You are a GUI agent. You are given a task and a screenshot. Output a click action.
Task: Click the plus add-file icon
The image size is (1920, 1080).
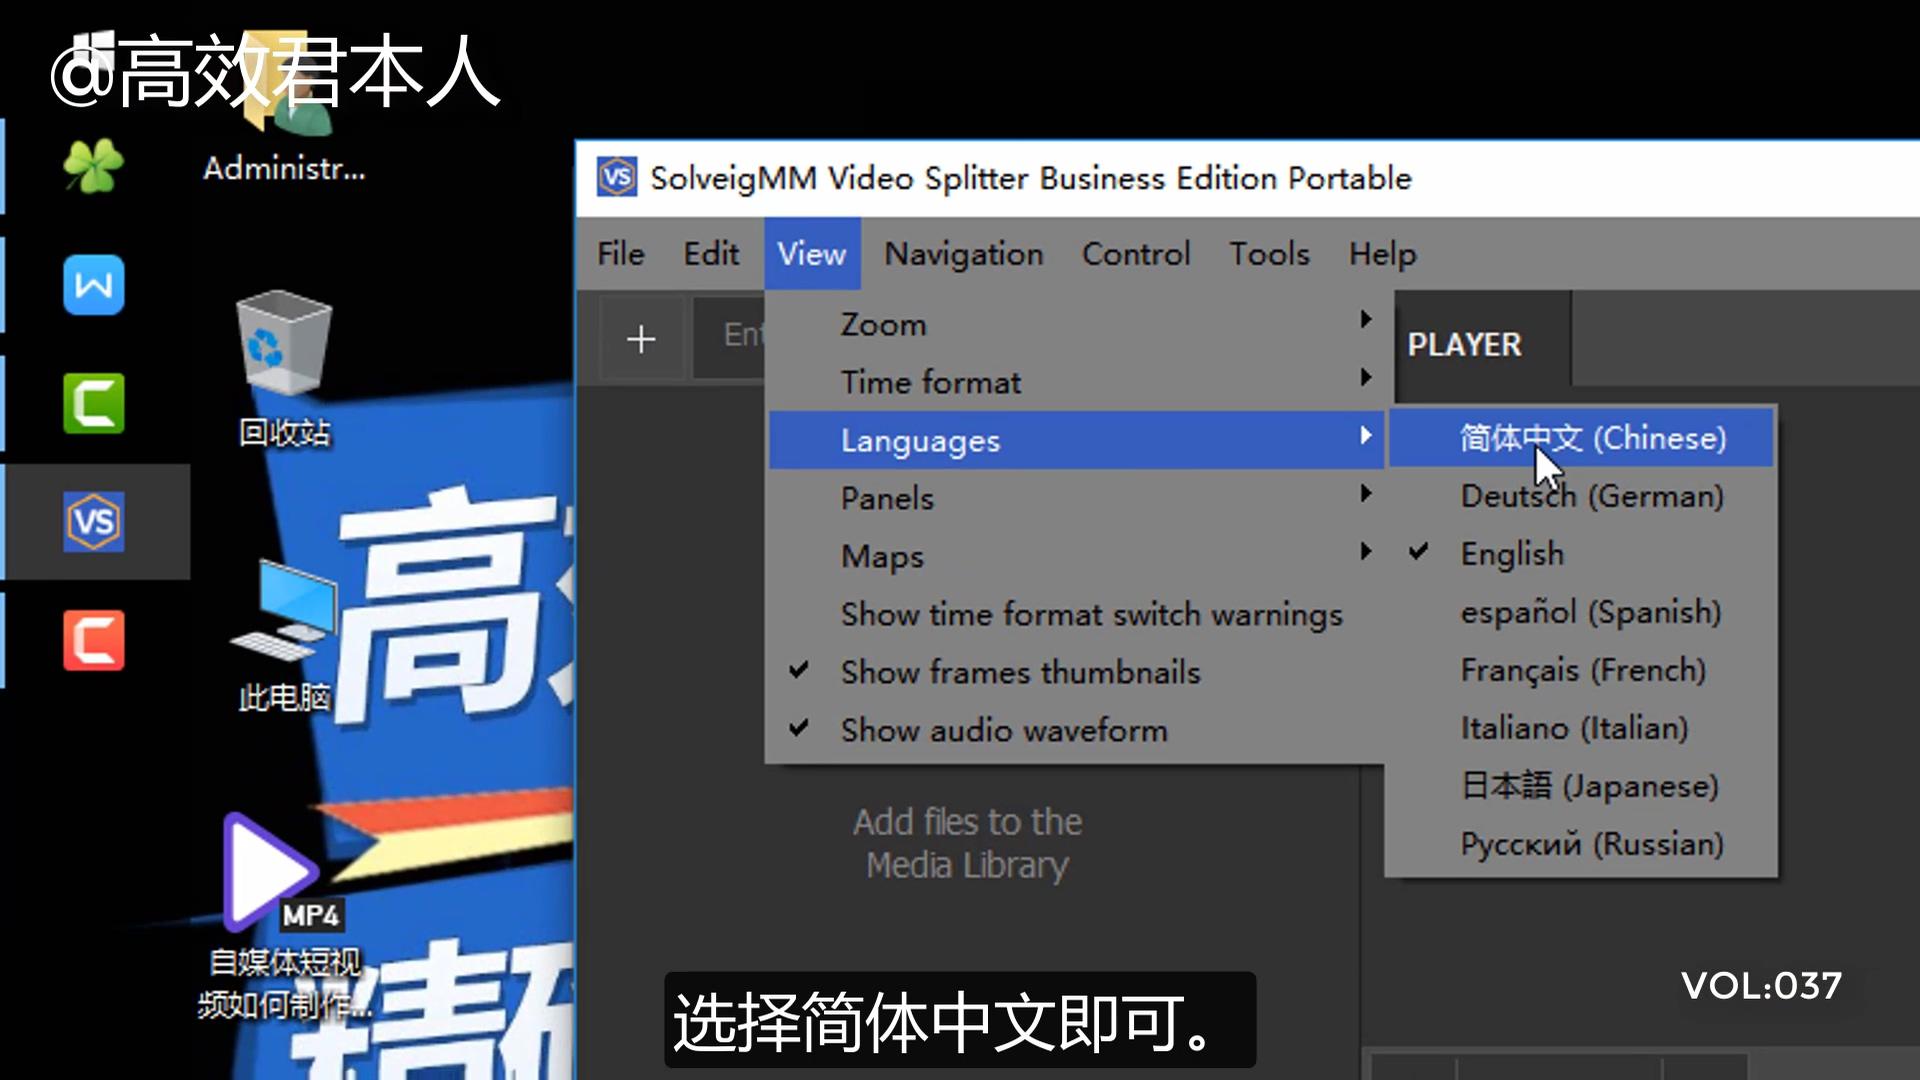[x=641, y=339]
